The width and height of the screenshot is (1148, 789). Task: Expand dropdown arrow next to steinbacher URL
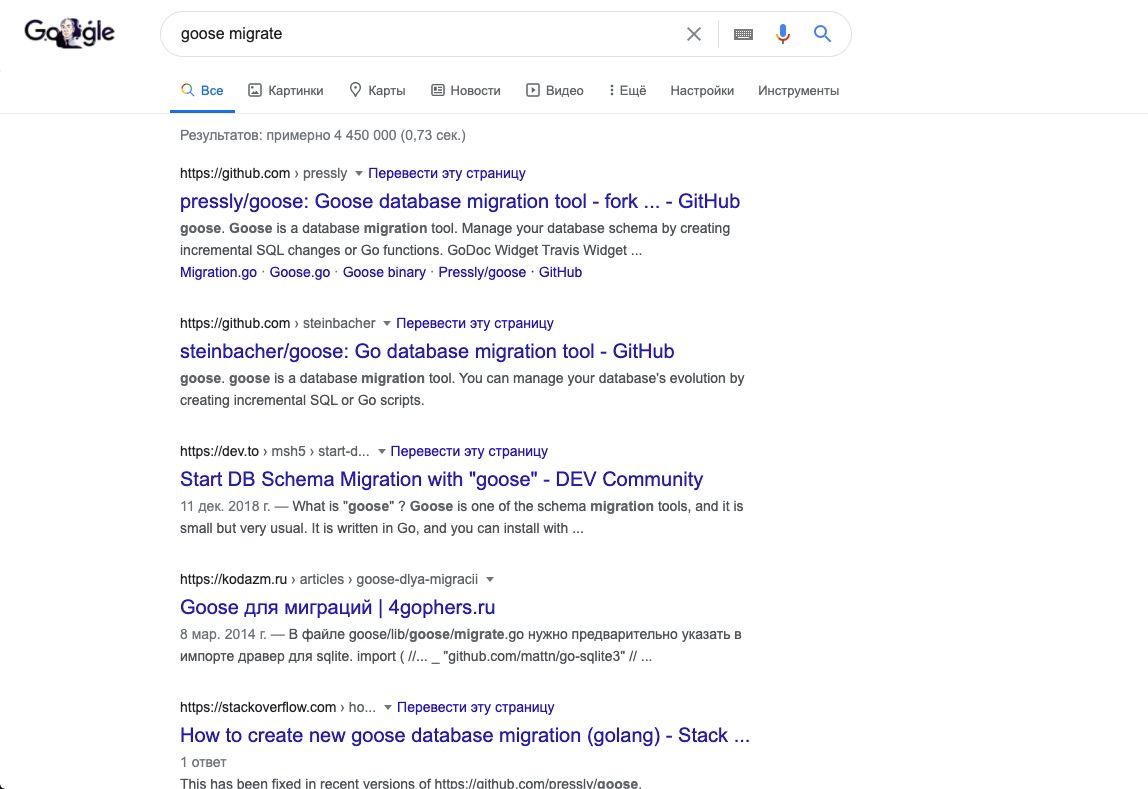[x=387, y=324]
